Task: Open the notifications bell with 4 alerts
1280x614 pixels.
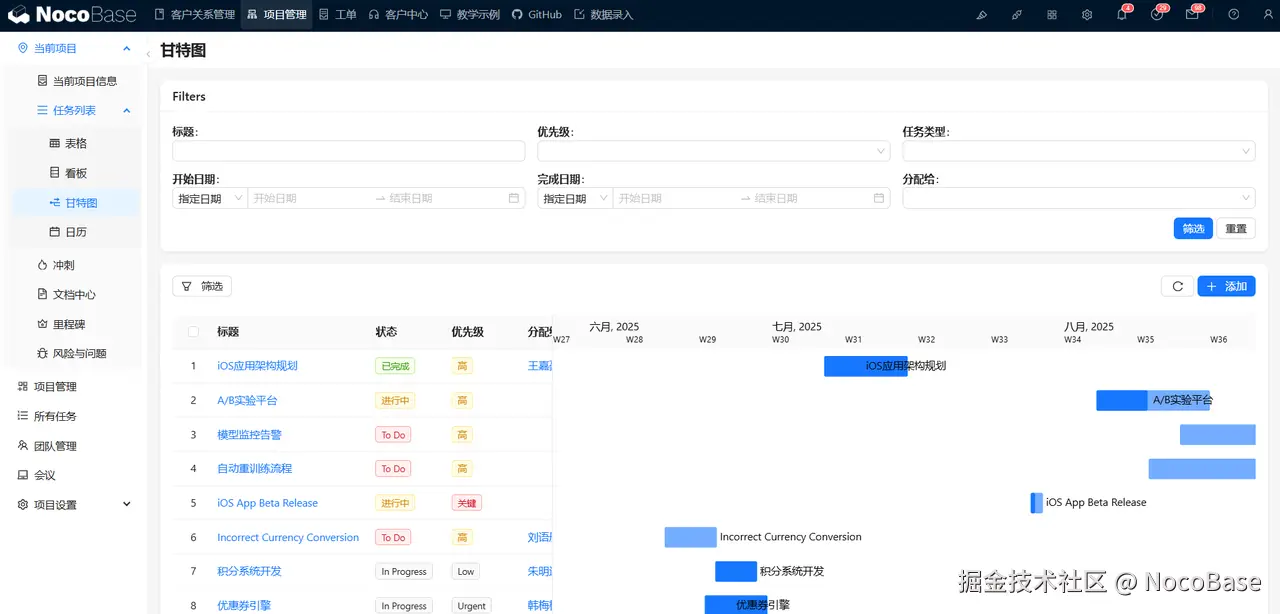Action: click(1122, 14)
